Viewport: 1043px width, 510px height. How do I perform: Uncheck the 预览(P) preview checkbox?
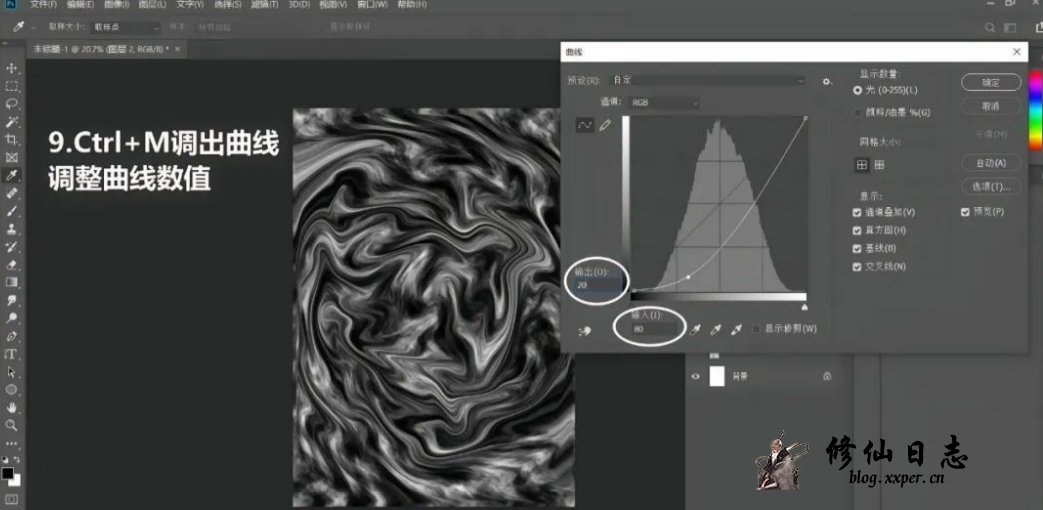pos(966,212)
